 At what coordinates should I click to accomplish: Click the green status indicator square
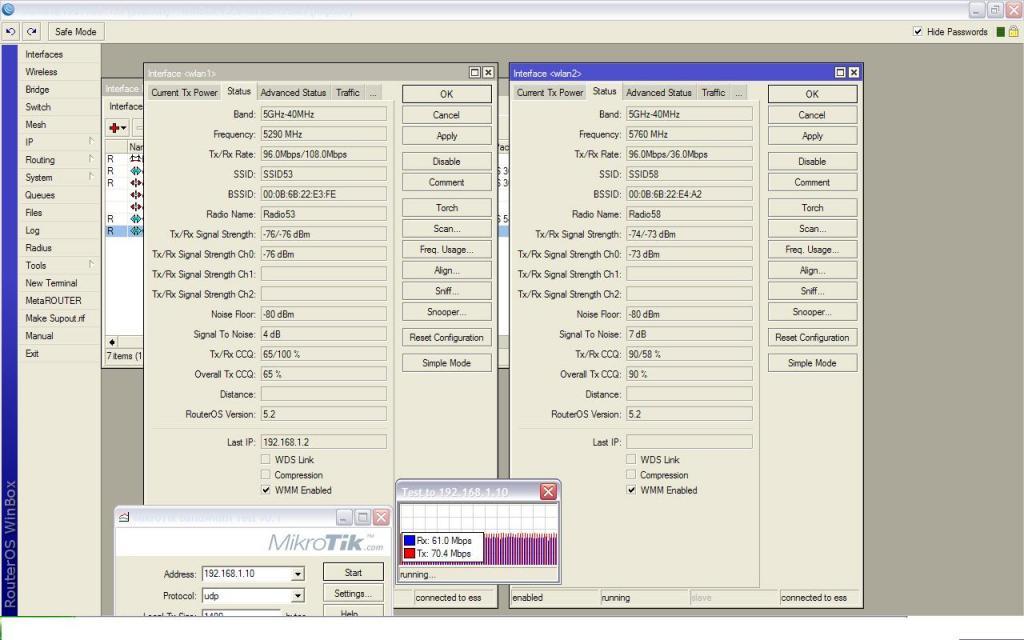coord(1000,32)
